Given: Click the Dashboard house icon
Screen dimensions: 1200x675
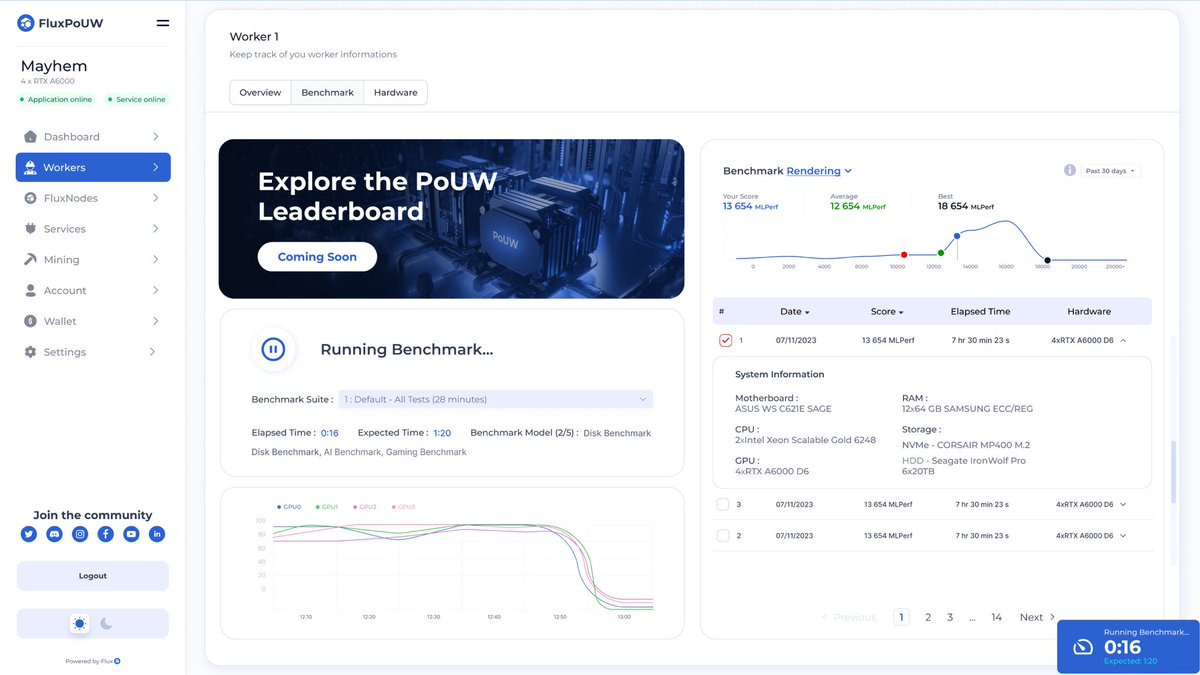Looking at the screenshot, I should [x=31, y=136].
